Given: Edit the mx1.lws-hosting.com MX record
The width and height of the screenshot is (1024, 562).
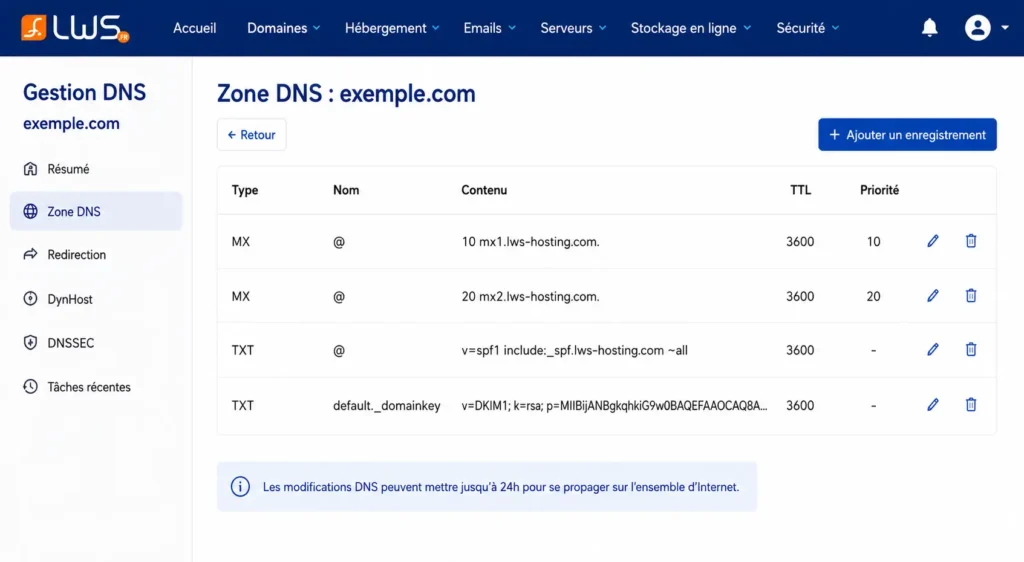Looking at the screenshot, I should pos(933,241).
